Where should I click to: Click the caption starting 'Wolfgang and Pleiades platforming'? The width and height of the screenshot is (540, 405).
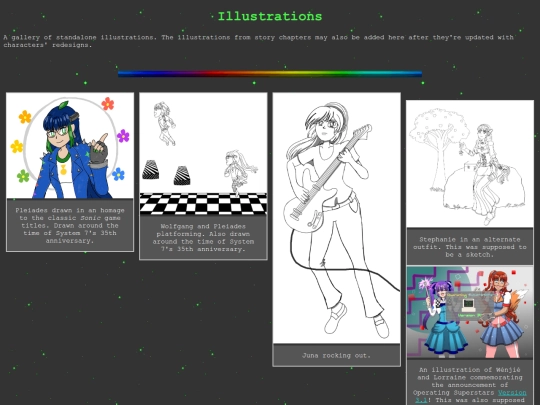[x=203, y=238]
